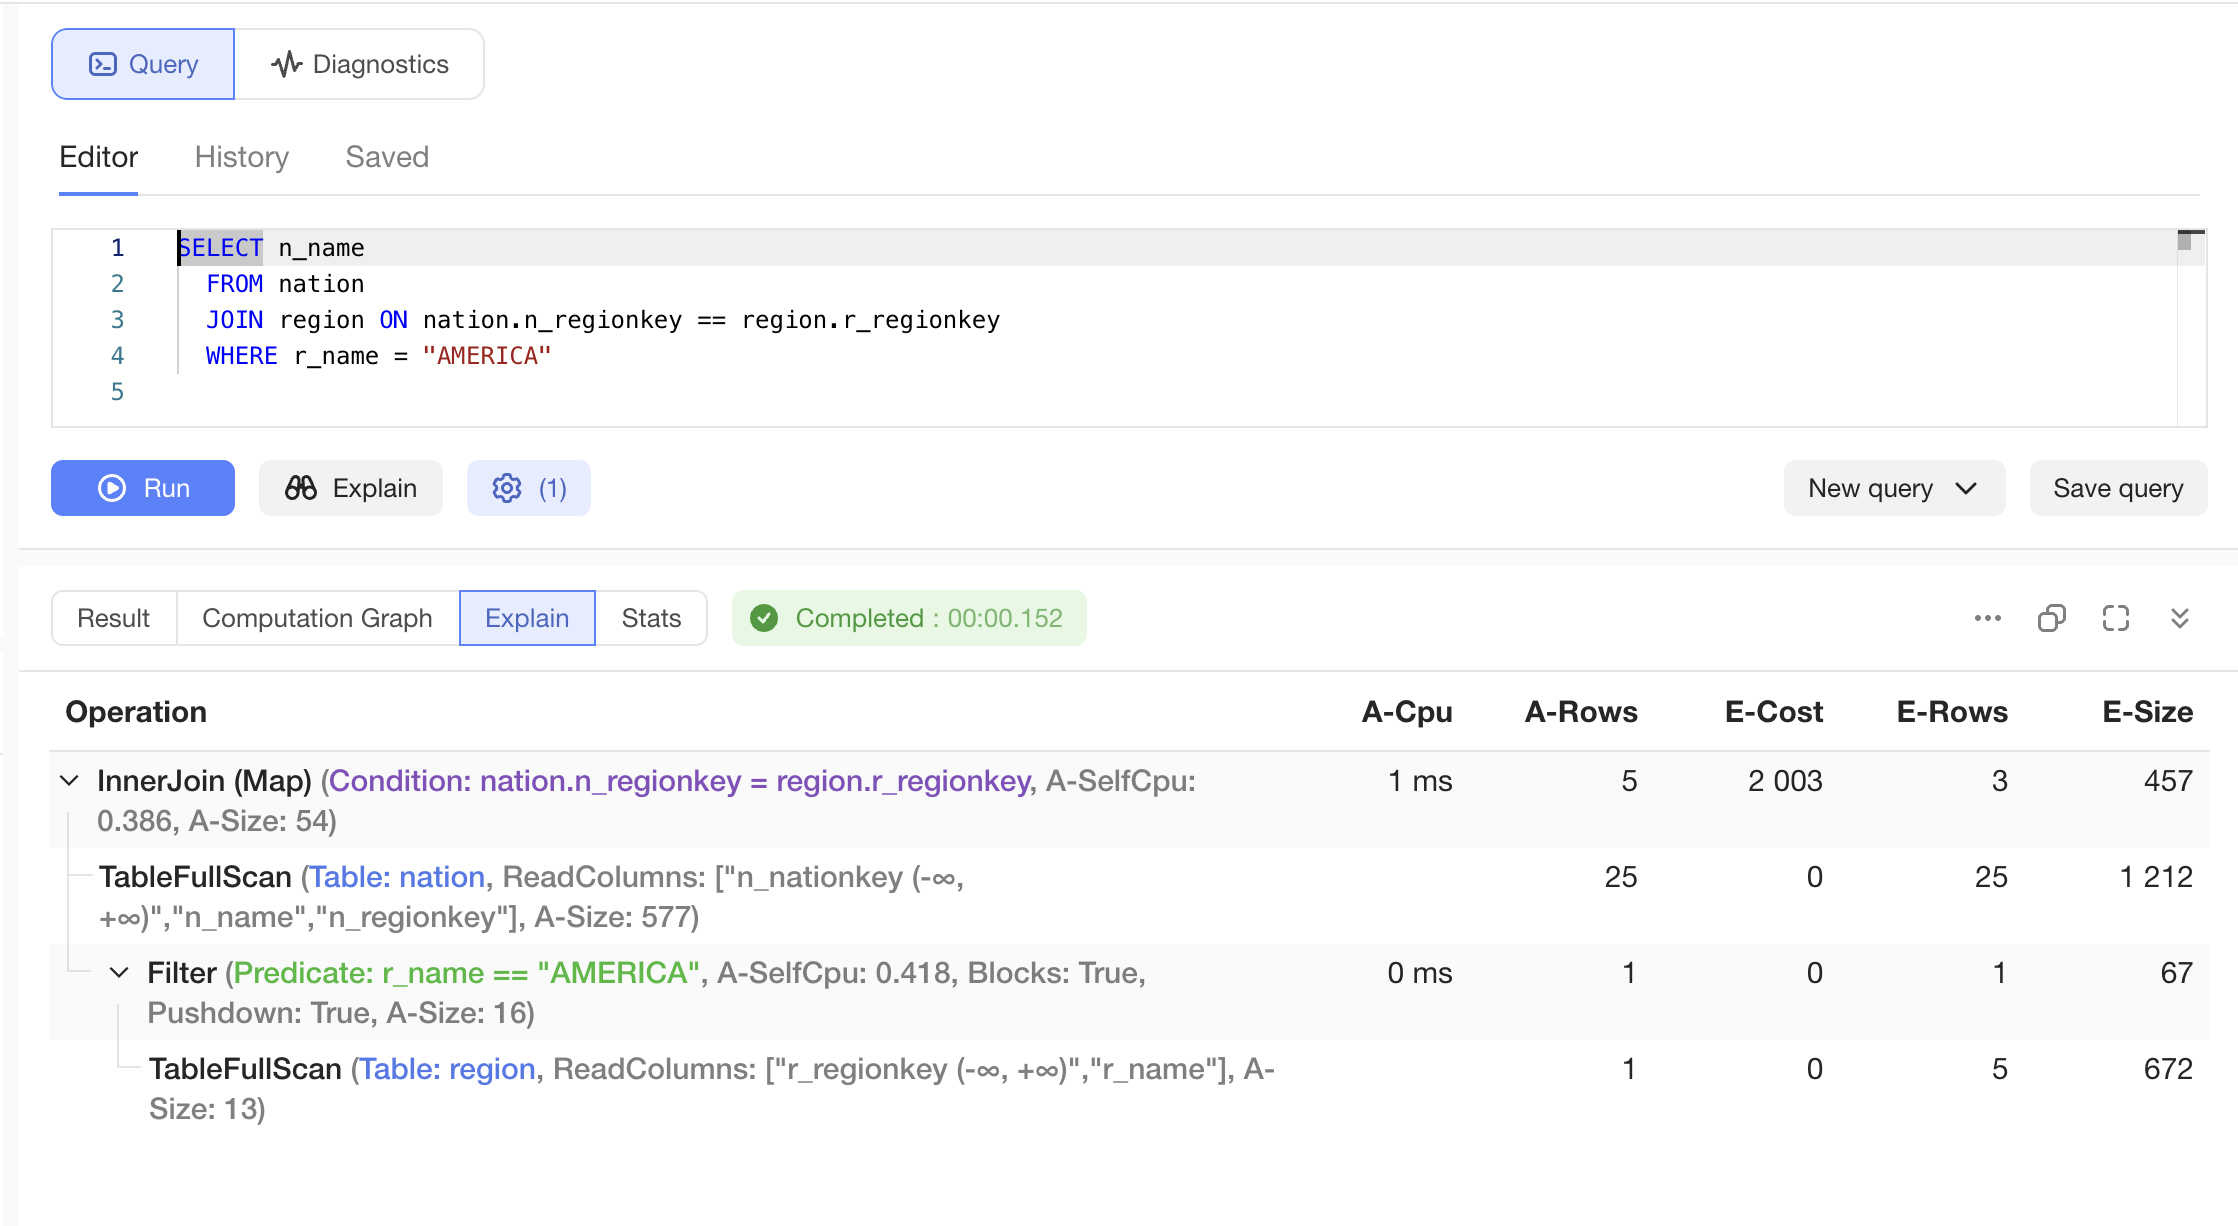This screenshot has height=1226, width=2238.
Task: Show the Computation Graph tab
Action: point(318,618)
